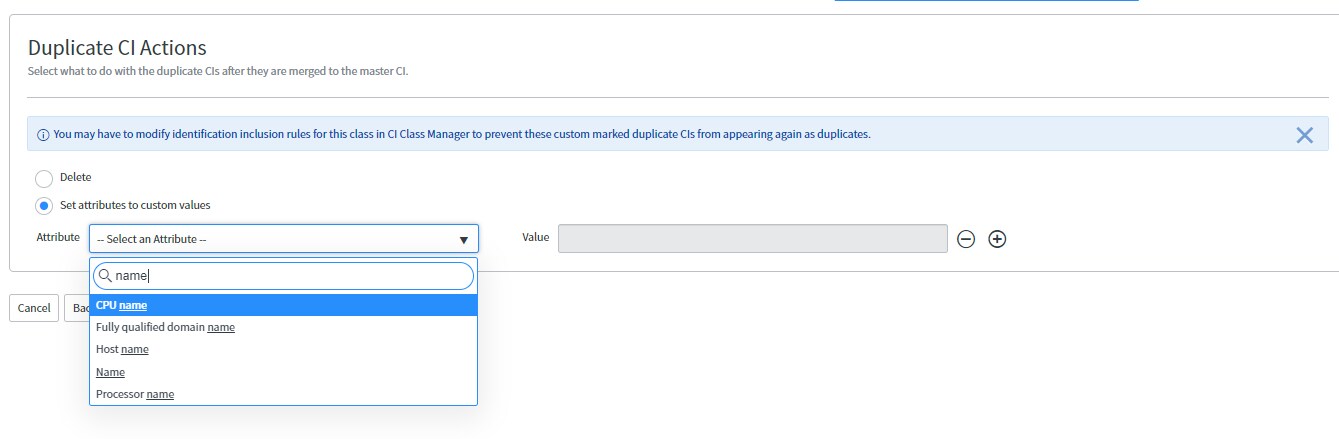
Task: Choose CPU name from the attribute list
Action: (x=284, y=305)
